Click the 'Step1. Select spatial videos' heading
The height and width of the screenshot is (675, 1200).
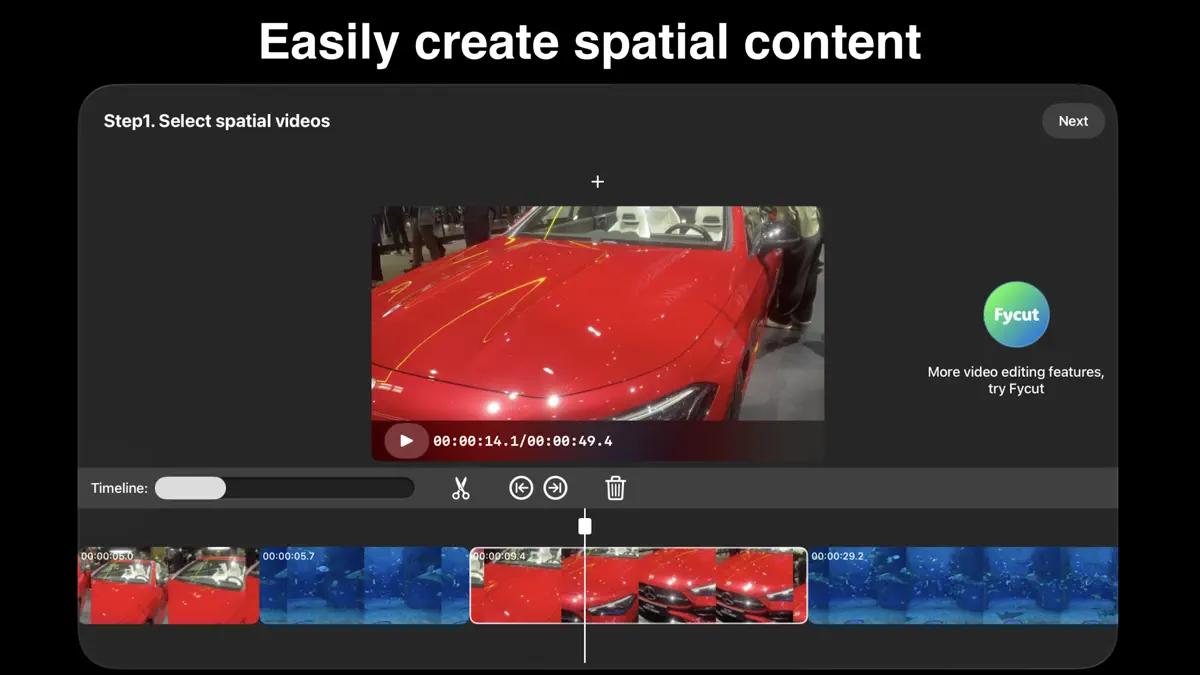click(x=217, y=121)
